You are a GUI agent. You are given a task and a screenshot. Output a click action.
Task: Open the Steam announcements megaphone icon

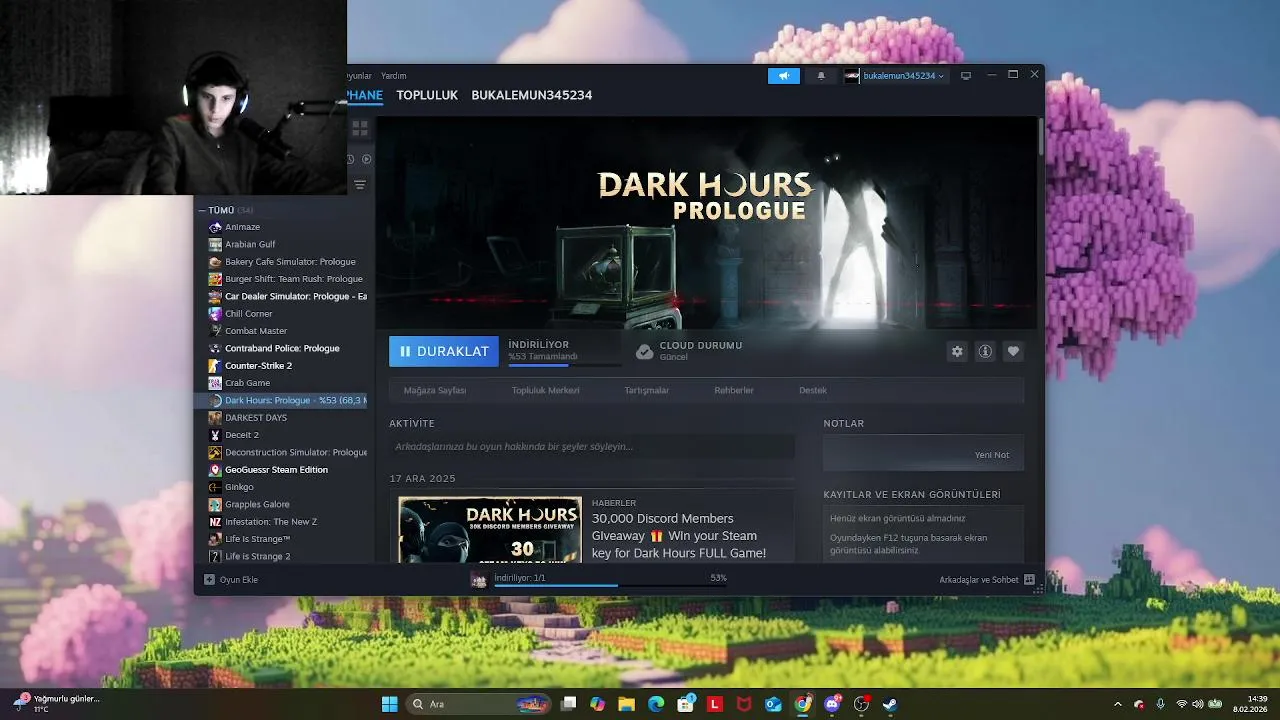pyautogui.click(x=784, y=76)
